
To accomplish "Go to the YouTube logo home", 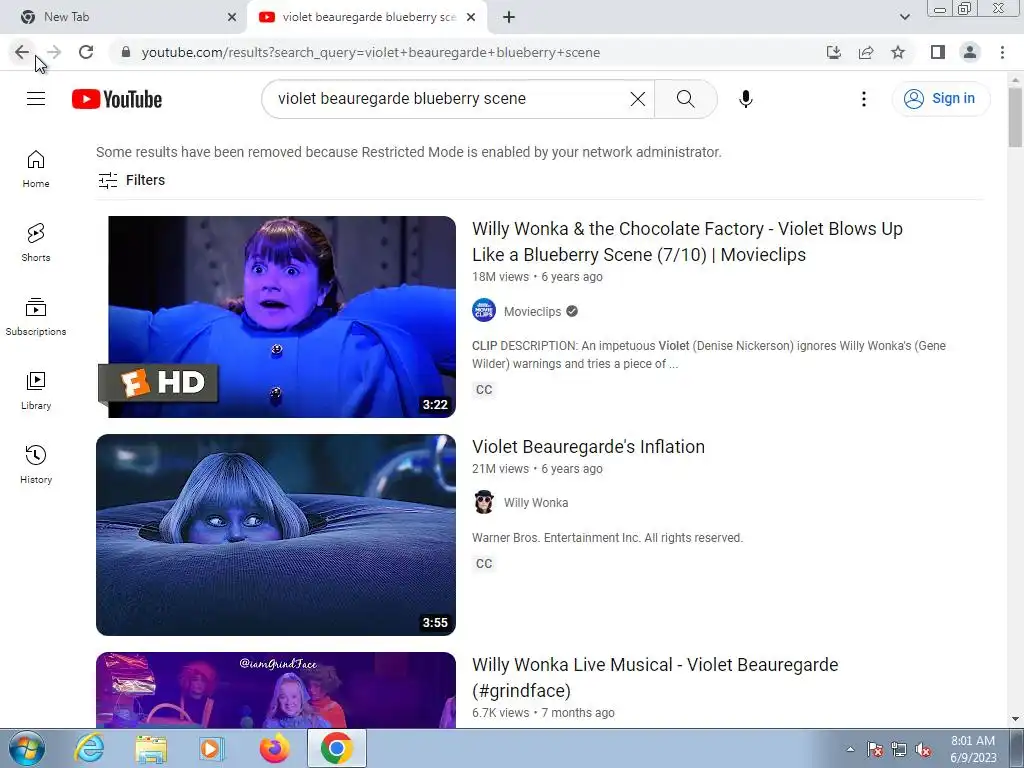I will click(x=117, y=99).
